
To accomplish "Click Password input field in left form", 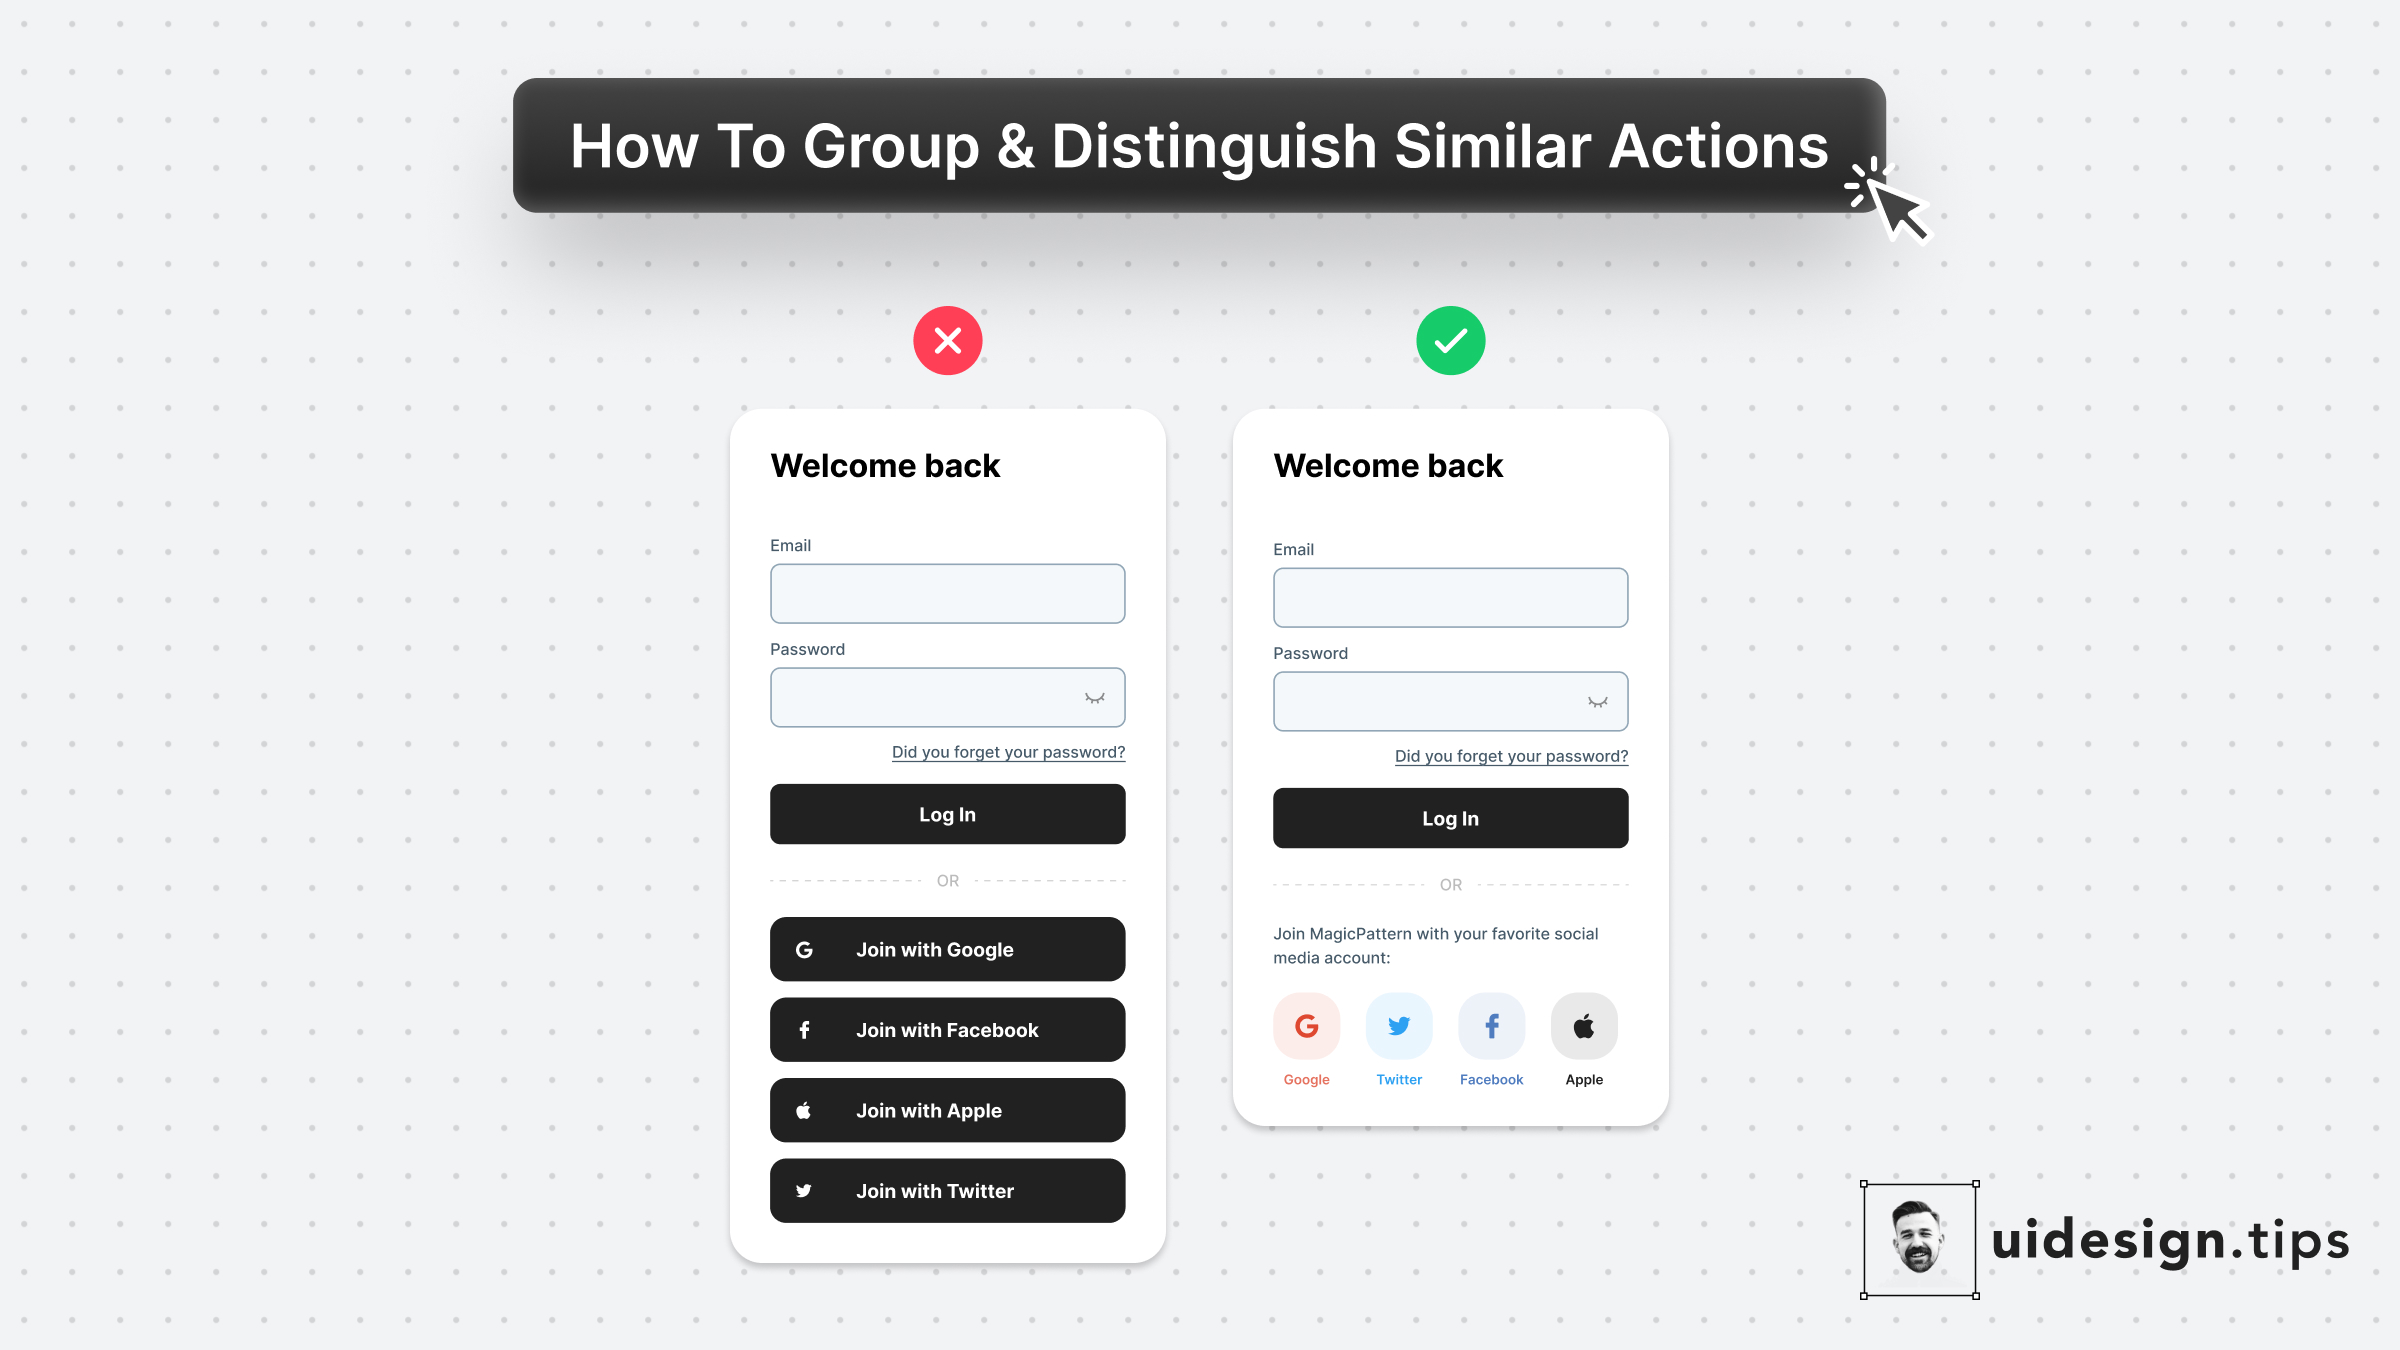I will tap(946, 696).
